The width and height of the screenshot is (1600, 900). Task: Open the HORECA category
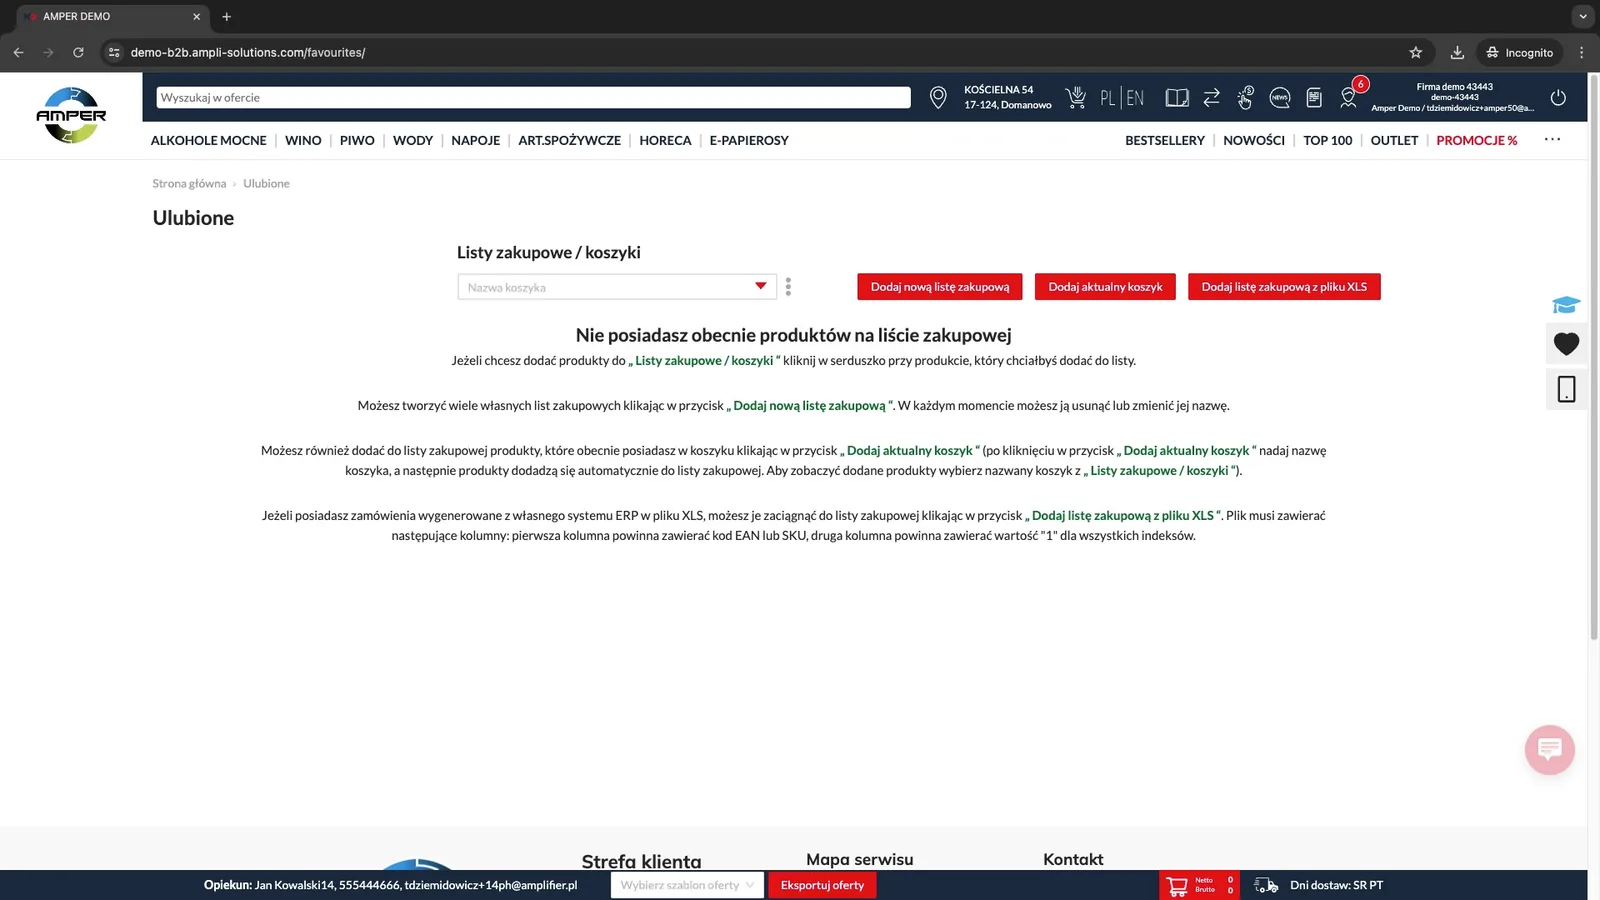(x=665, y=140)
